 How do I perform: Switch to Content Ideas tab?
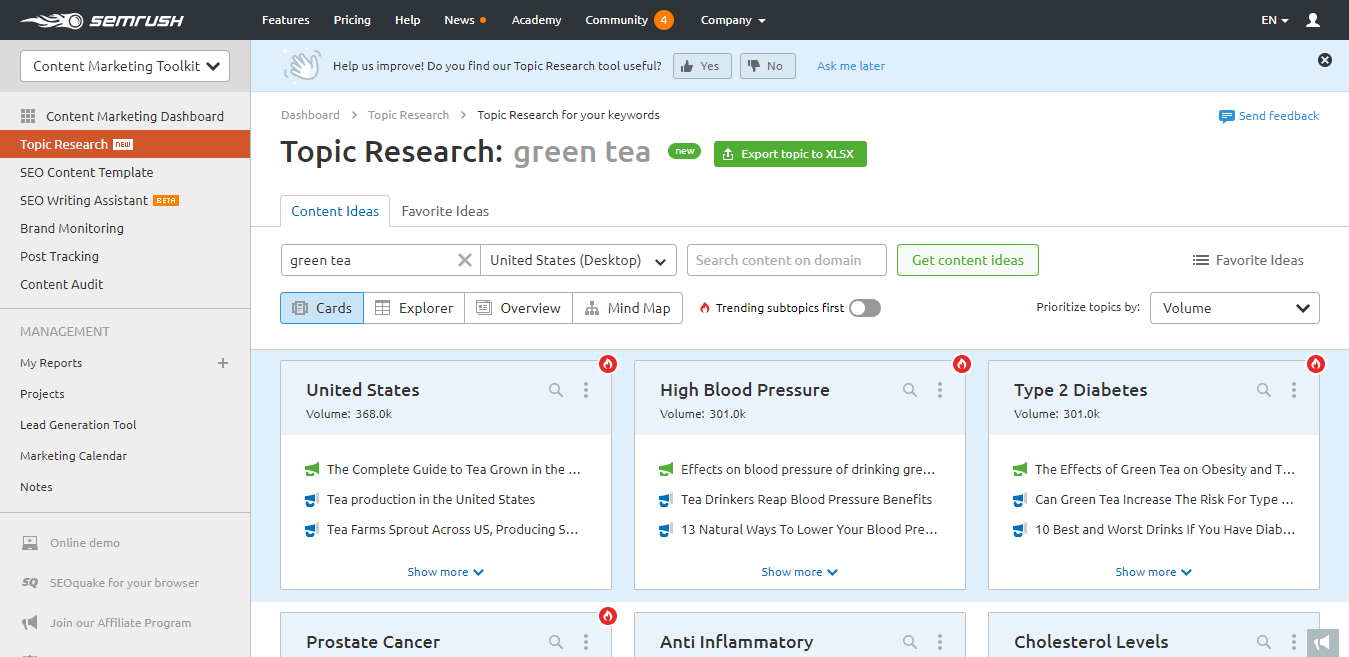[335, 211]
